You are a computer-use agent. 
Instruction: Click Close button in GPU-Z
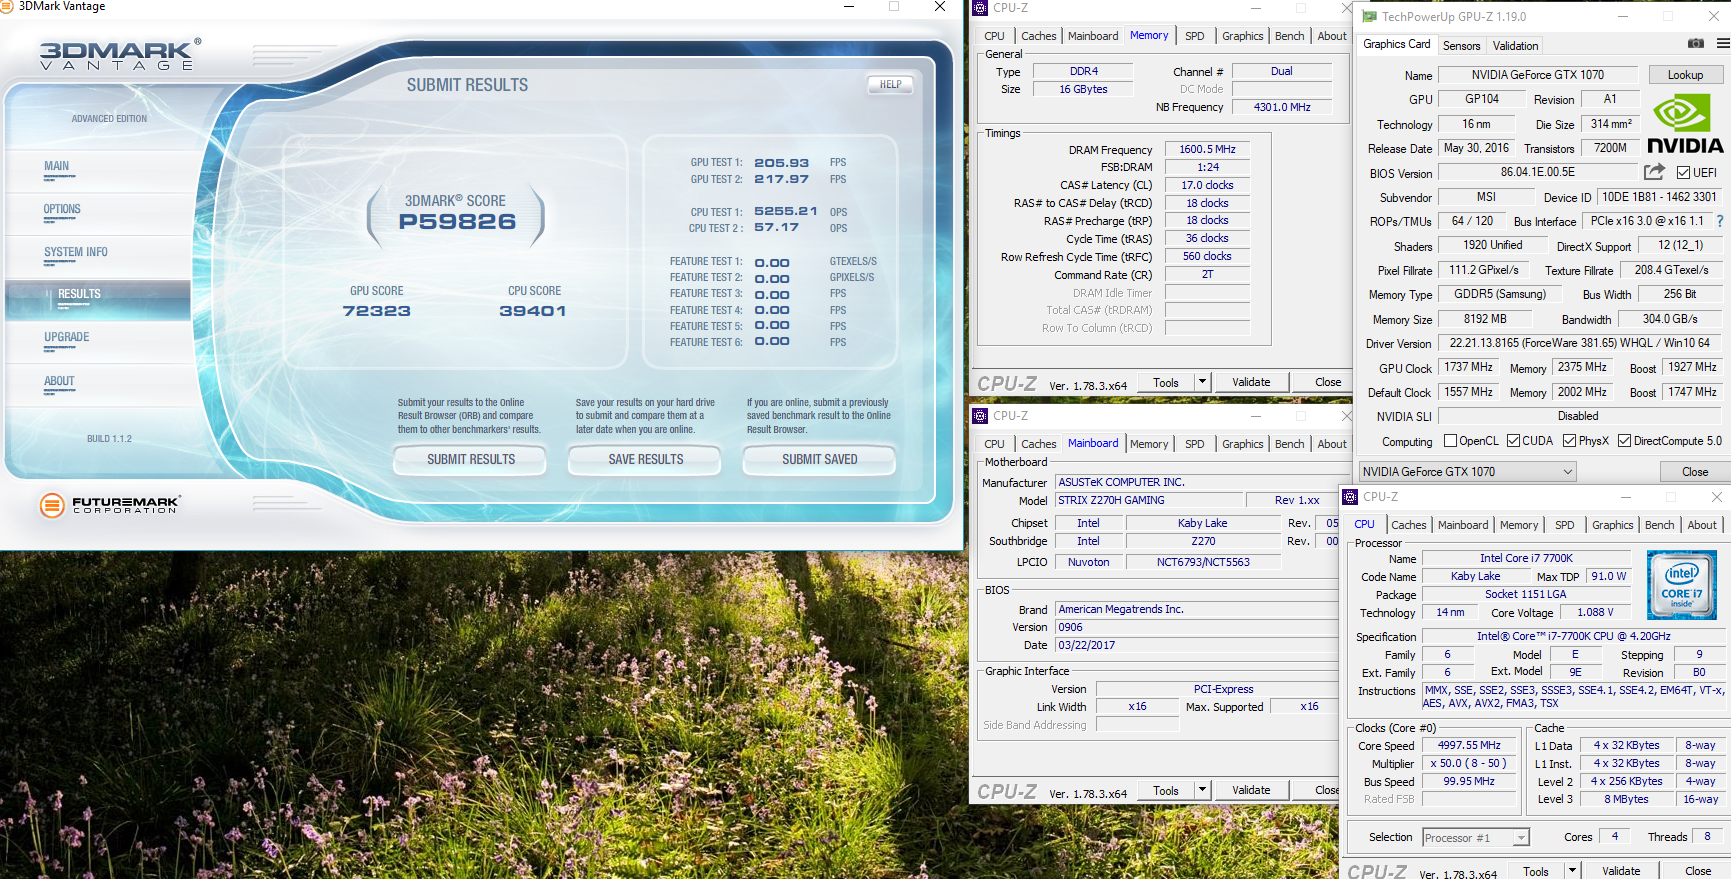pyautogui.click(x=1695, y=472)
